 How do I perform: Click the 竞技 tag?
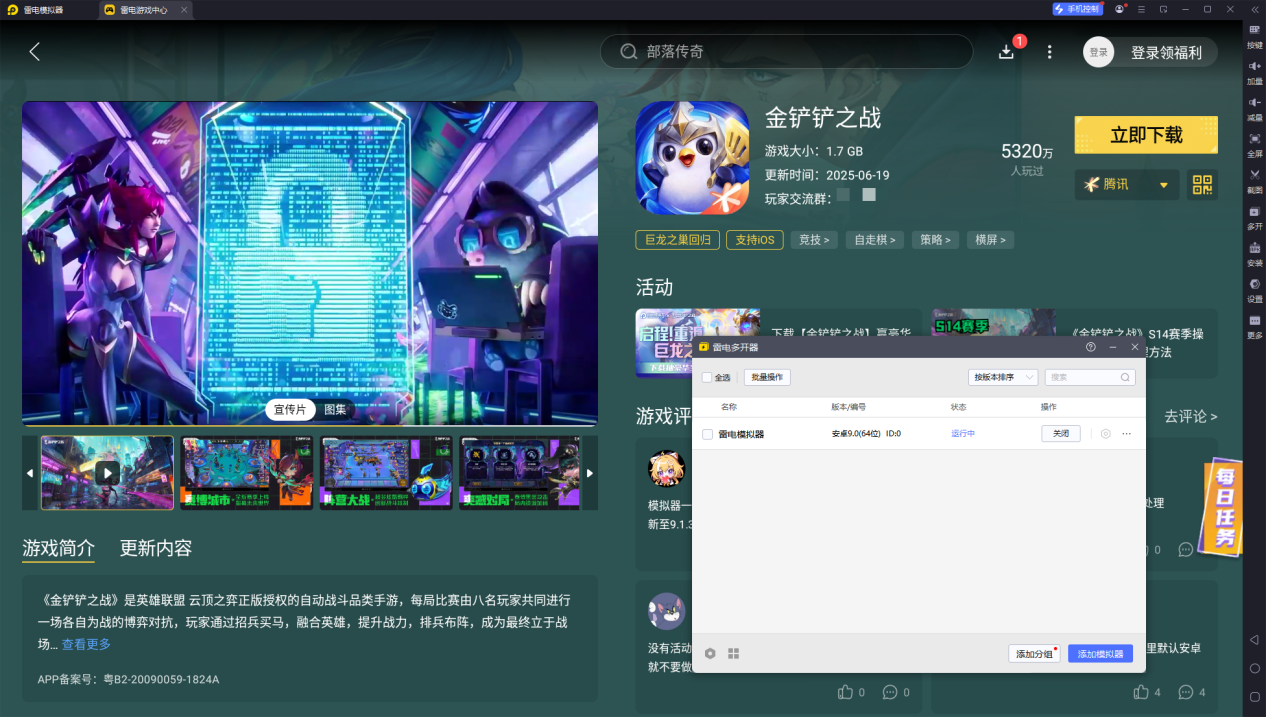(x=813, y=240)
